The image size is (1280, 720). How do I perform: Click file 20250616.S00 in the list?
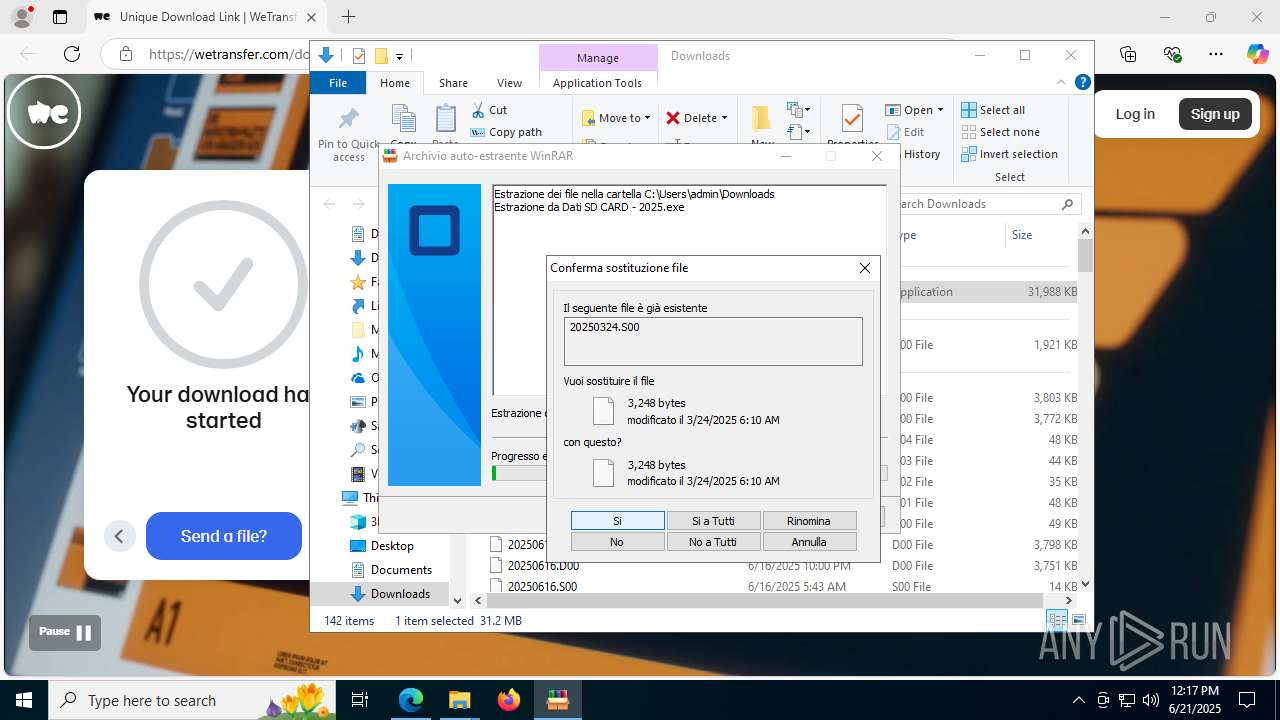(542, 587)
